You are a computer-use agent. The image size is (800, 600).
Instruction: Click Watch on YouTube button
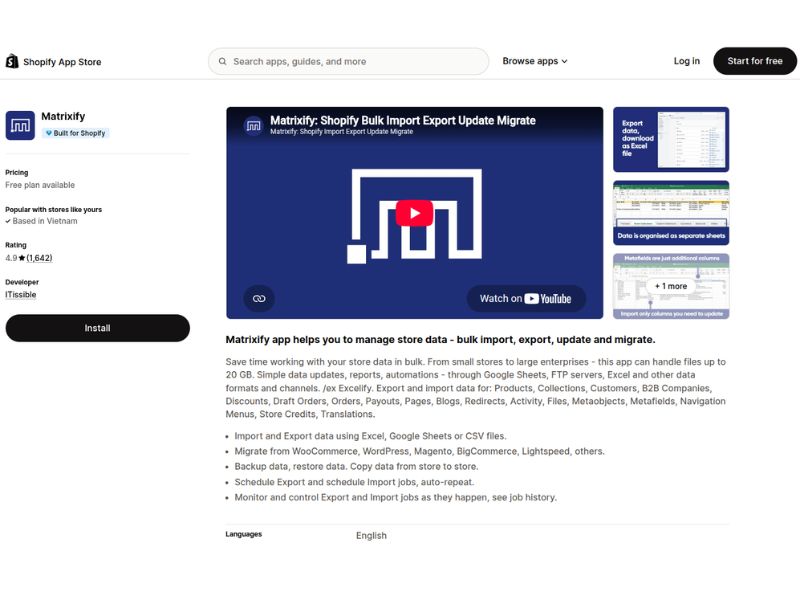point(526,298)
